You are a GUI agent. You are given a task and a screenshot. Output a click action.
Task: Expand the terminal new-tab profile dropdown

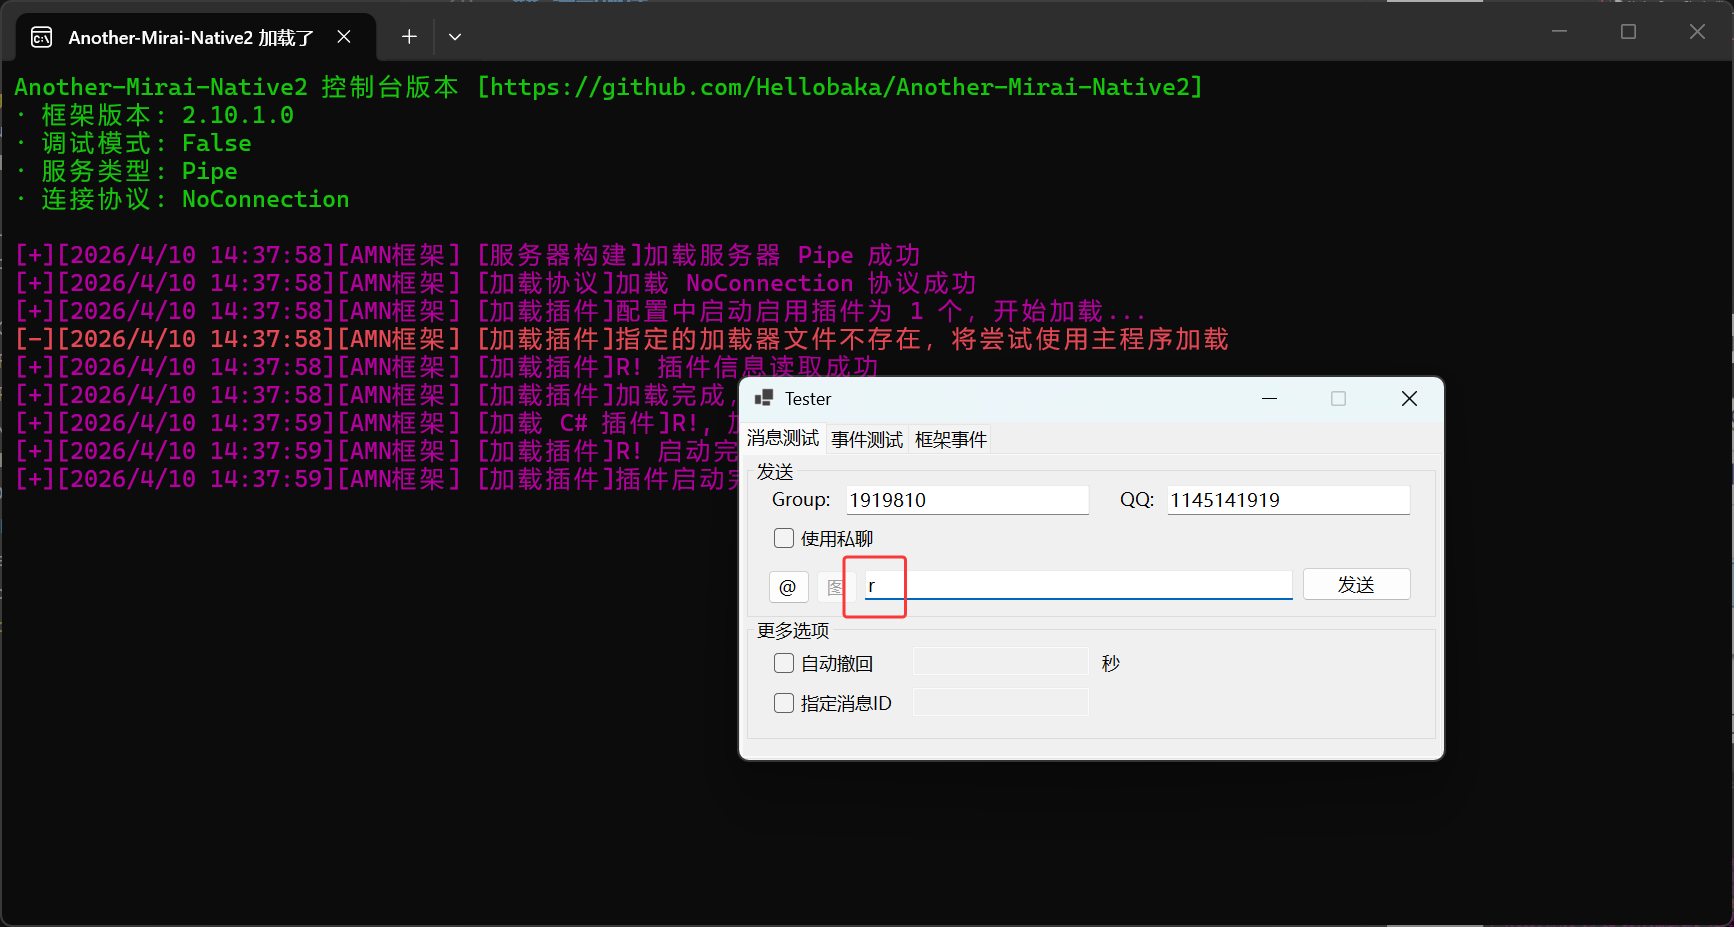(x=455, y=37)
